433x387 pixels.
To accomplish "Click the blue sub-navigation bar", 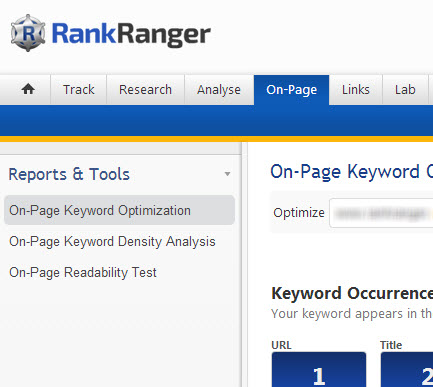I will tap(216, 120).
